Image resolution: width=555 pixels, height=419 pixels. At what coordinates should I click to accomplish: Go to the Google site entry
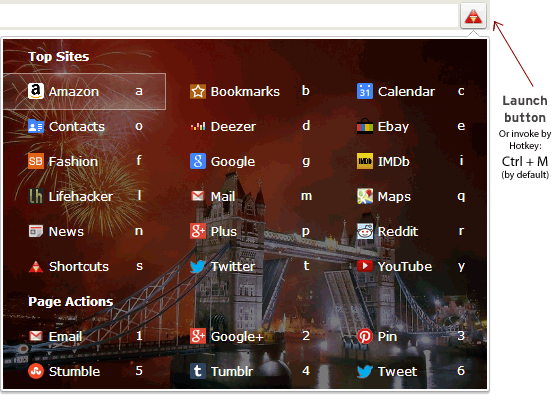[233, 162]
